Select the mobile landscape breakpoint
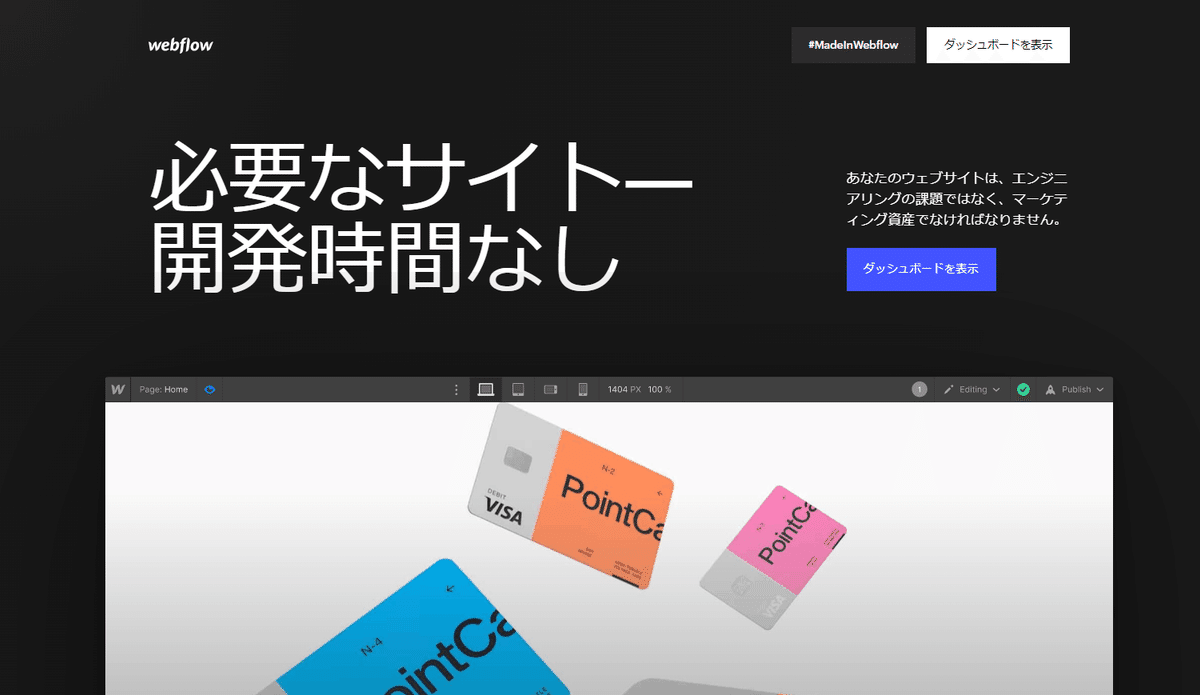 (x=549, y=389)
